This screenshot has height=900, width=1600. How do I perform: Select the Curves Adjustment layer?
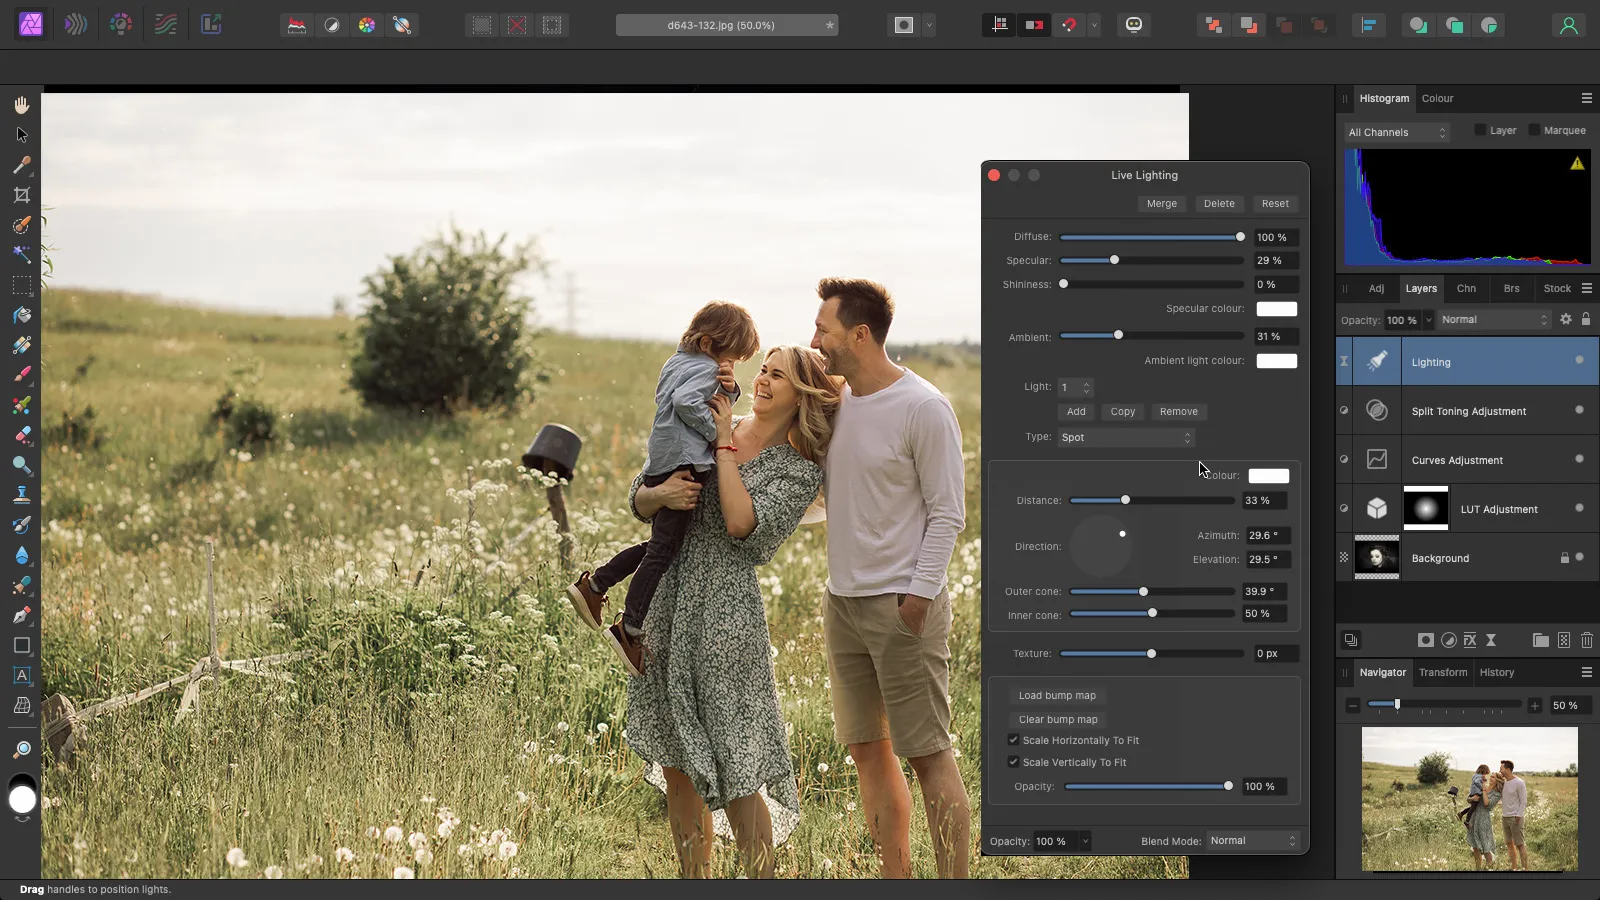(1457, 461)
